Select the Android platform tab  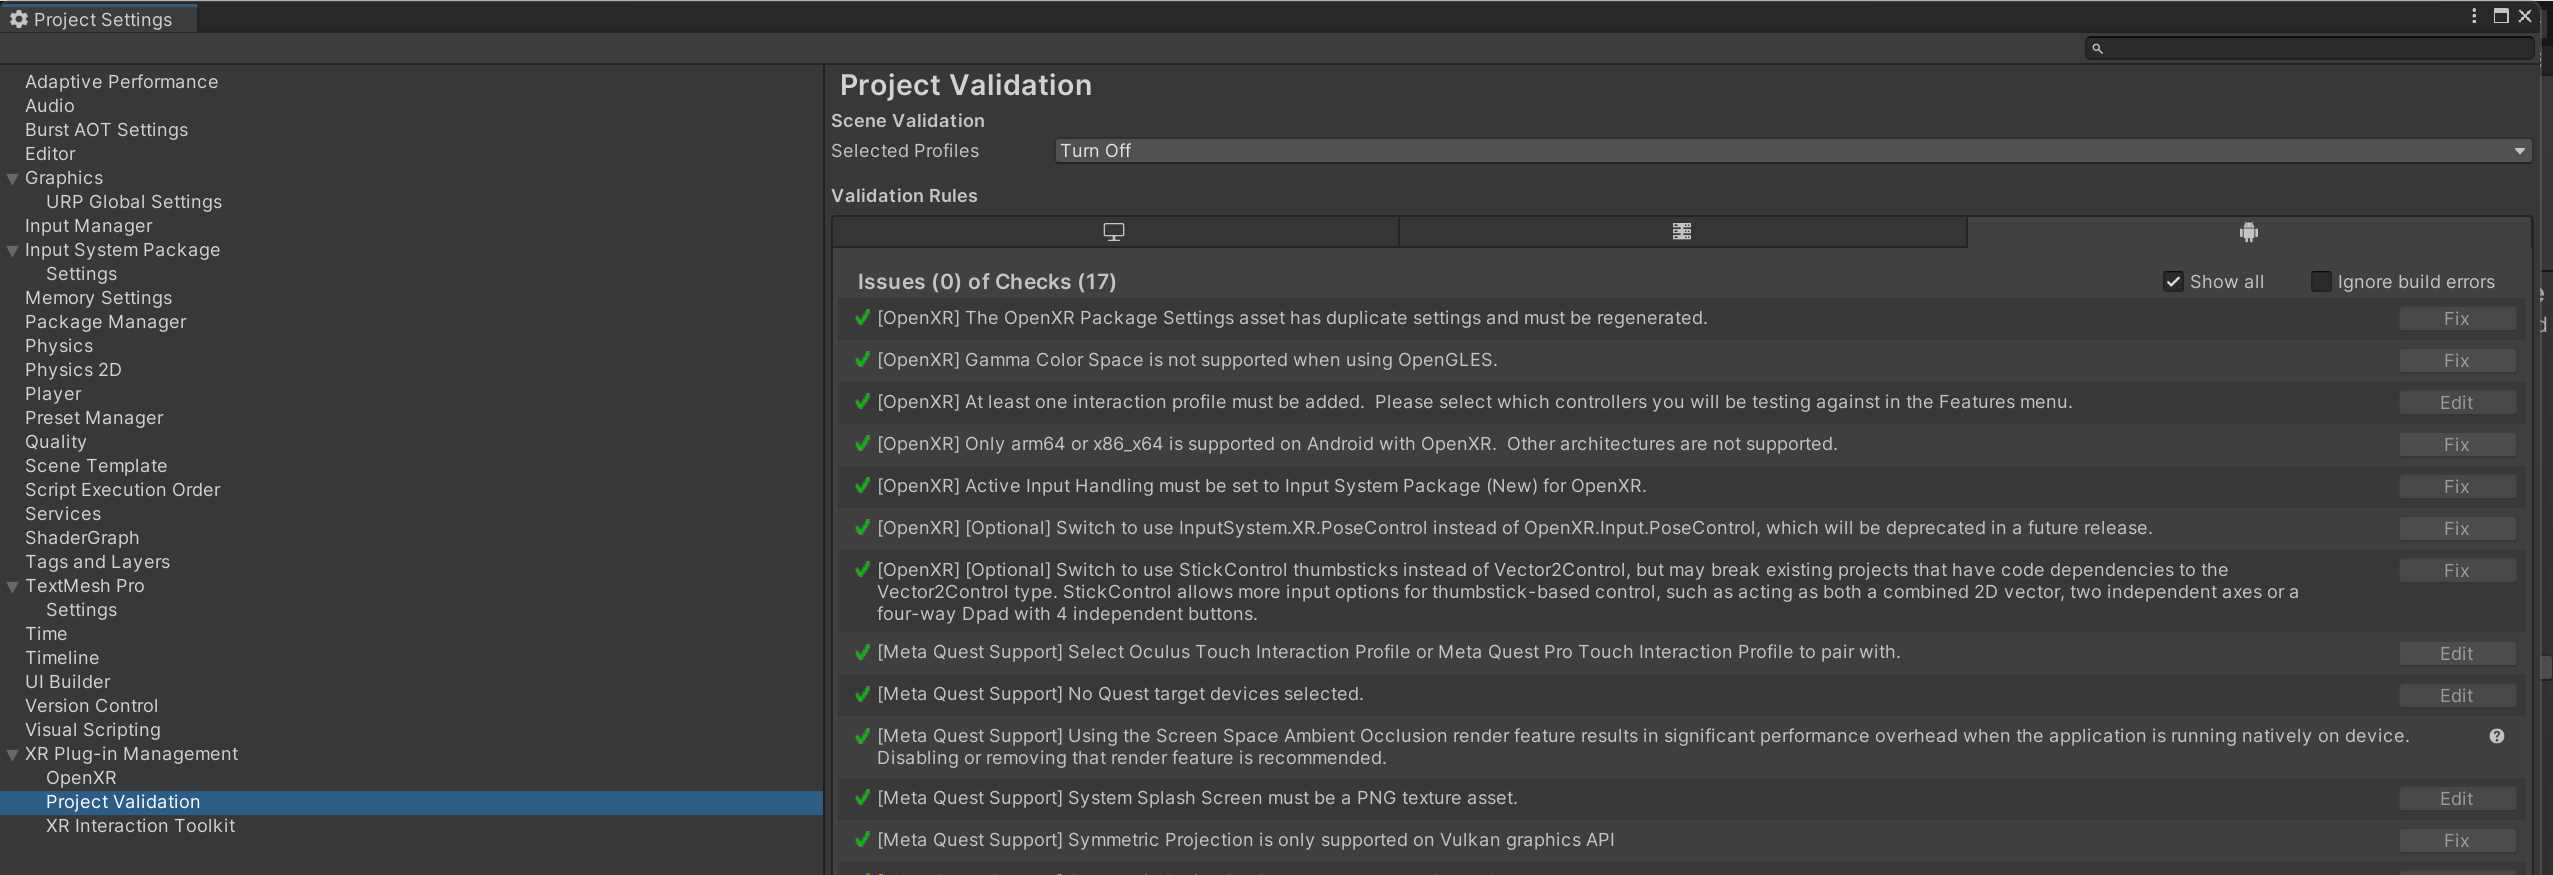tap(2249, 232)
